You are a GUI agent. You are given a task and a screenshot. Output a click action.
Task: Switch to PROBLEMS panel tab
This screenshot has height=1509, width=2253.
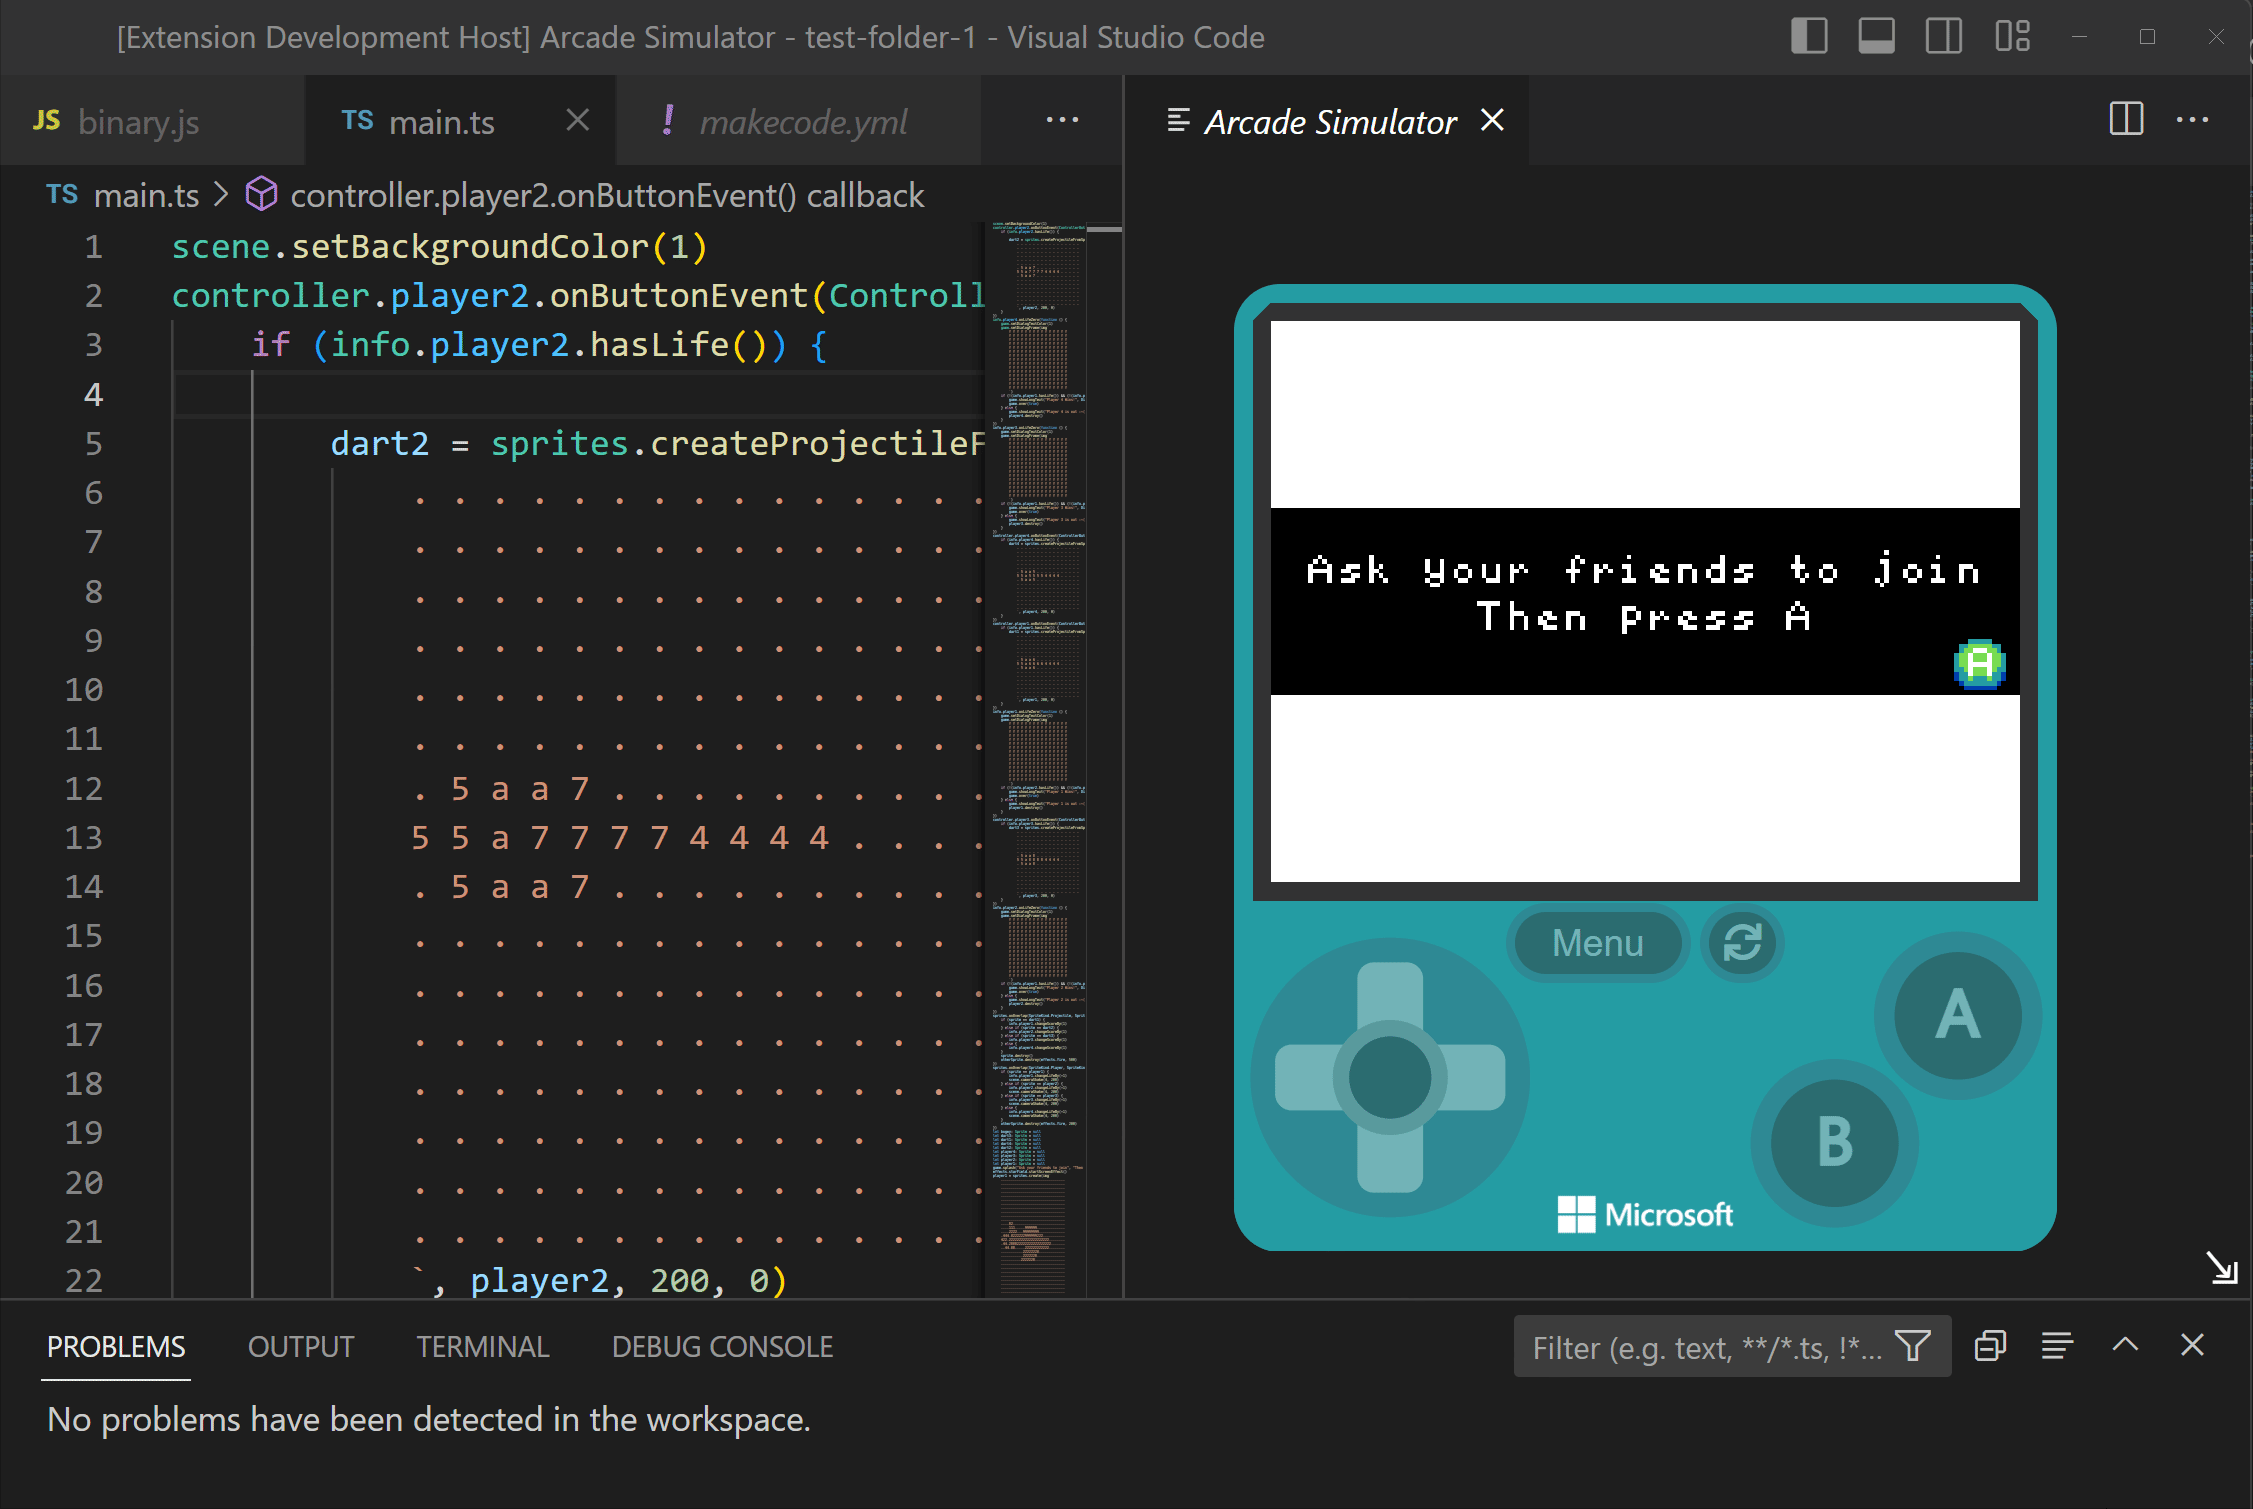pos(116,1347)
